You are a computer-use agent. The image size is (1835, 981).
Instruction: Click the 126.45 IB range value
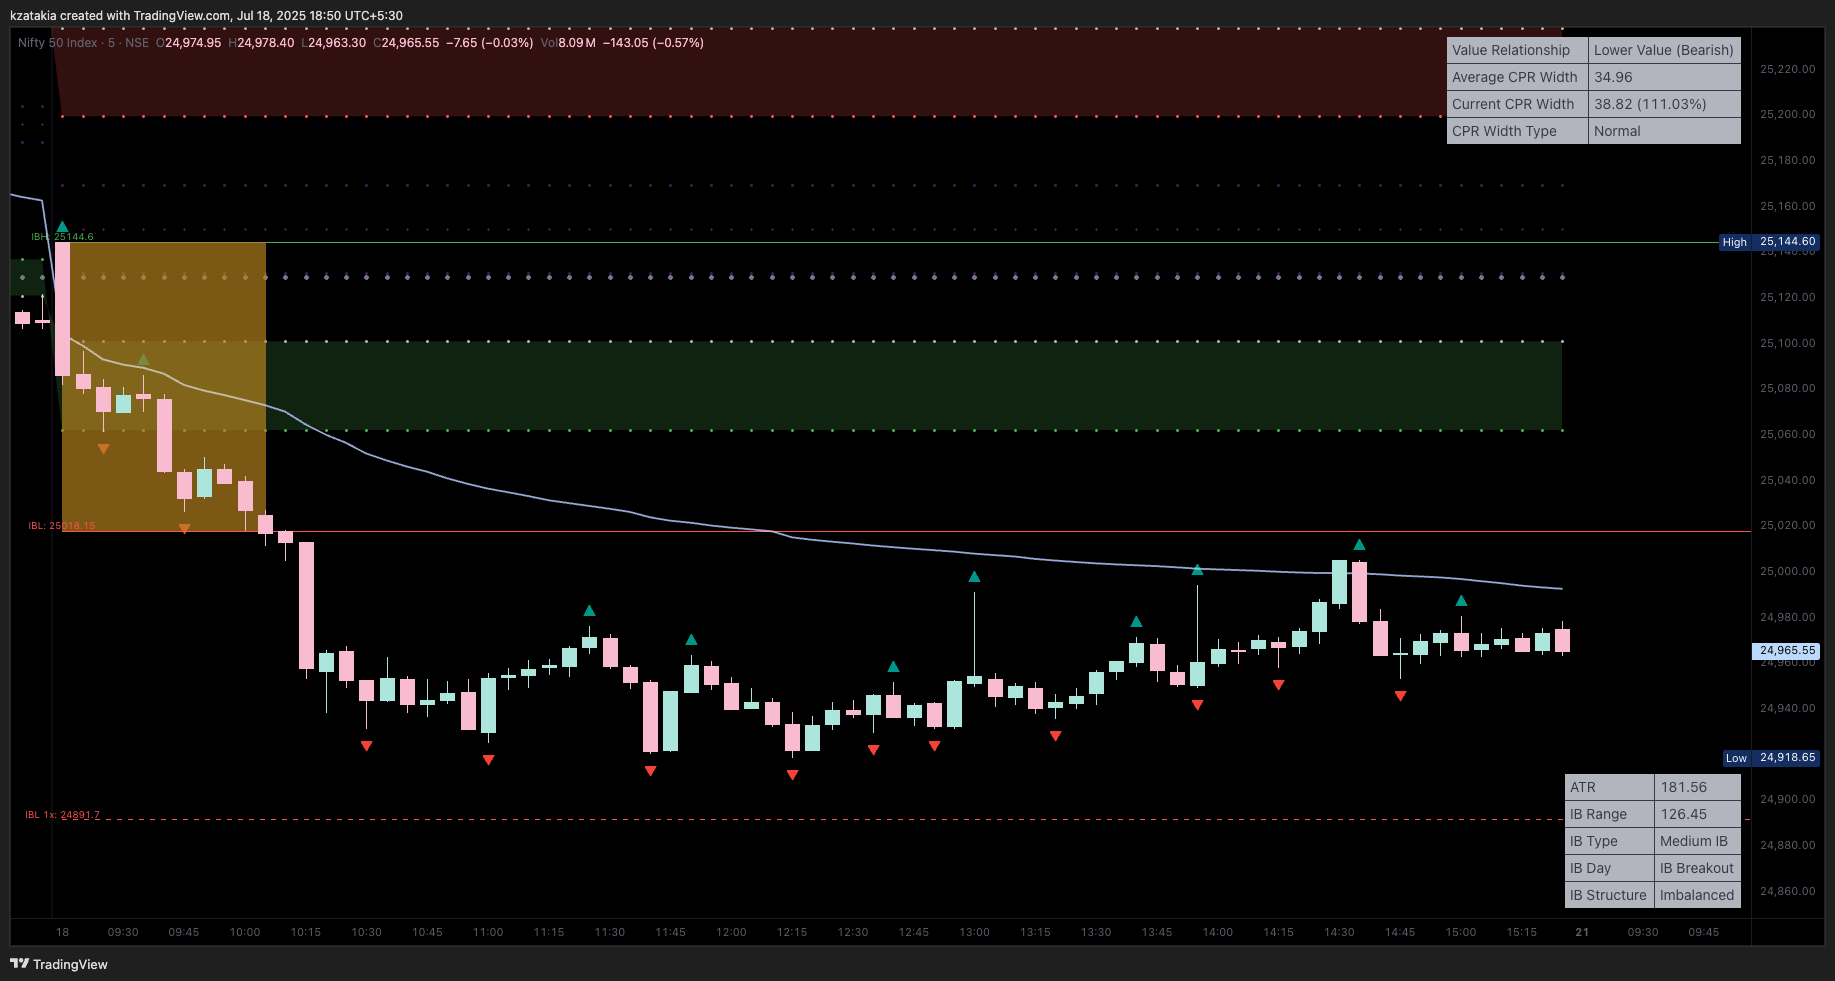pos(1698,814)
